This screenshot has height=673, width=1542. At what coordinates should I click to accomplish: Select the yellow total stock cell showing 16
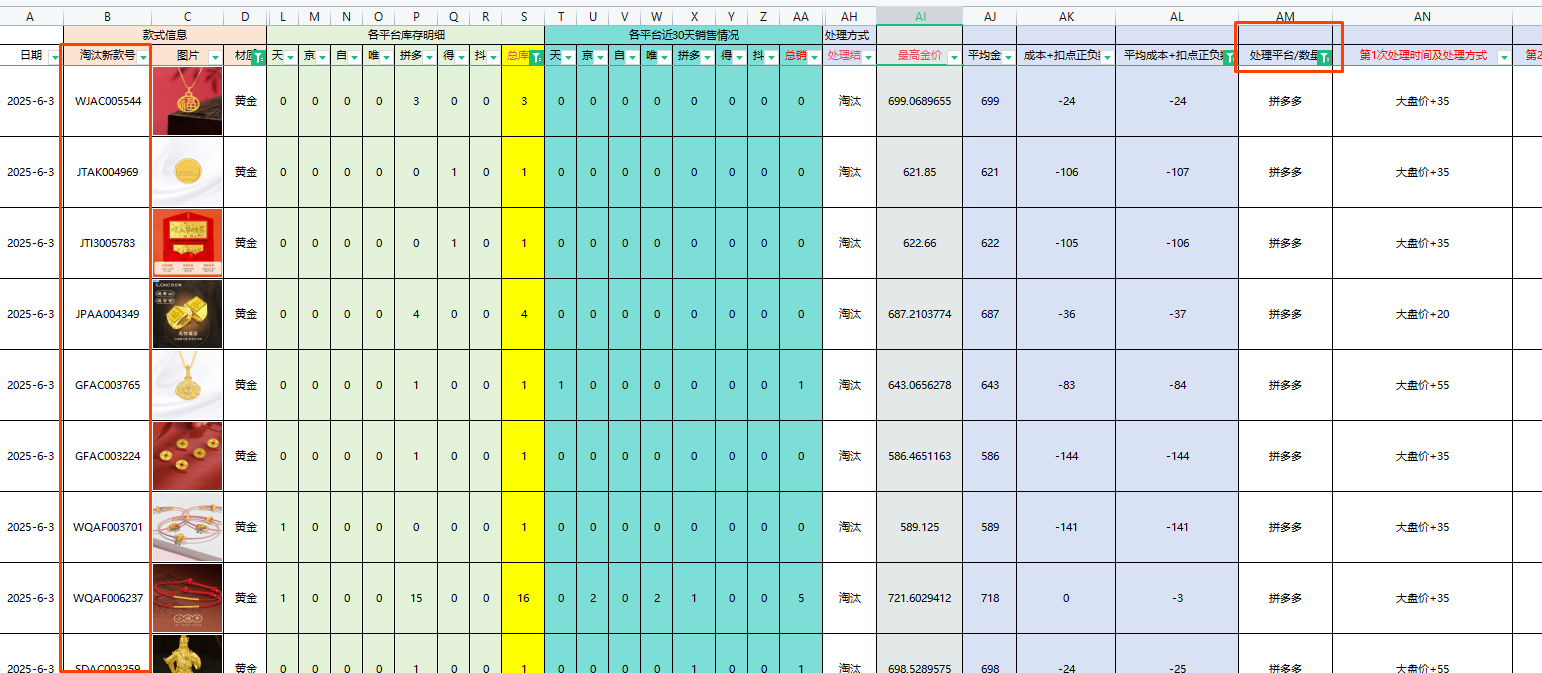click(523, 598)
